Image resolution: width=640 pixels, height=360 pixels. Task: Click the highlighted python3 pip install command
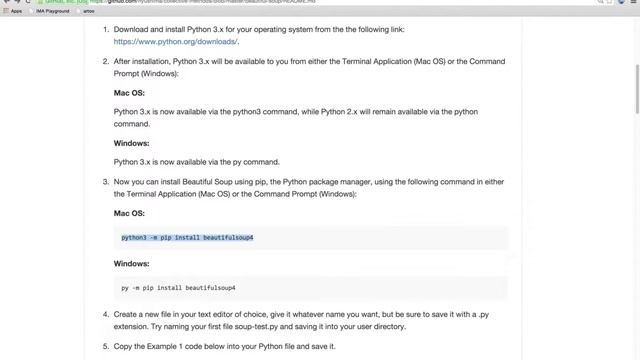click(x=187, y=238)
